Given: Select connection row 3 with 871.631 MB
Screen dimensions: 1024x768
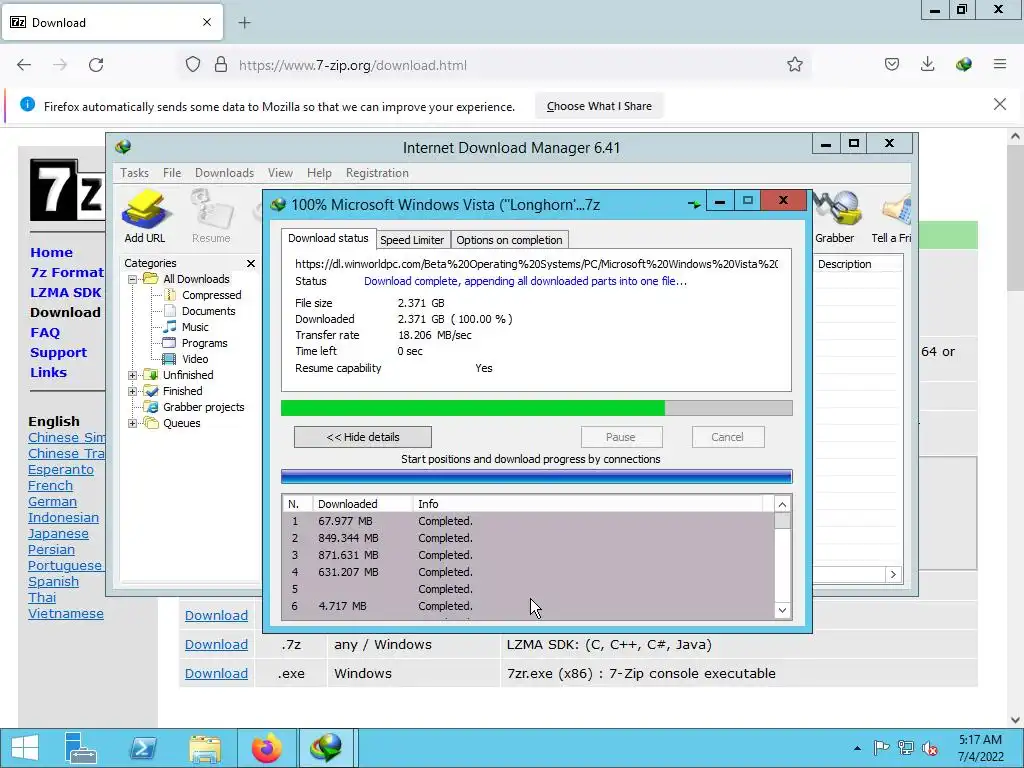Looking at the screenshot, I should coord(528,555).
